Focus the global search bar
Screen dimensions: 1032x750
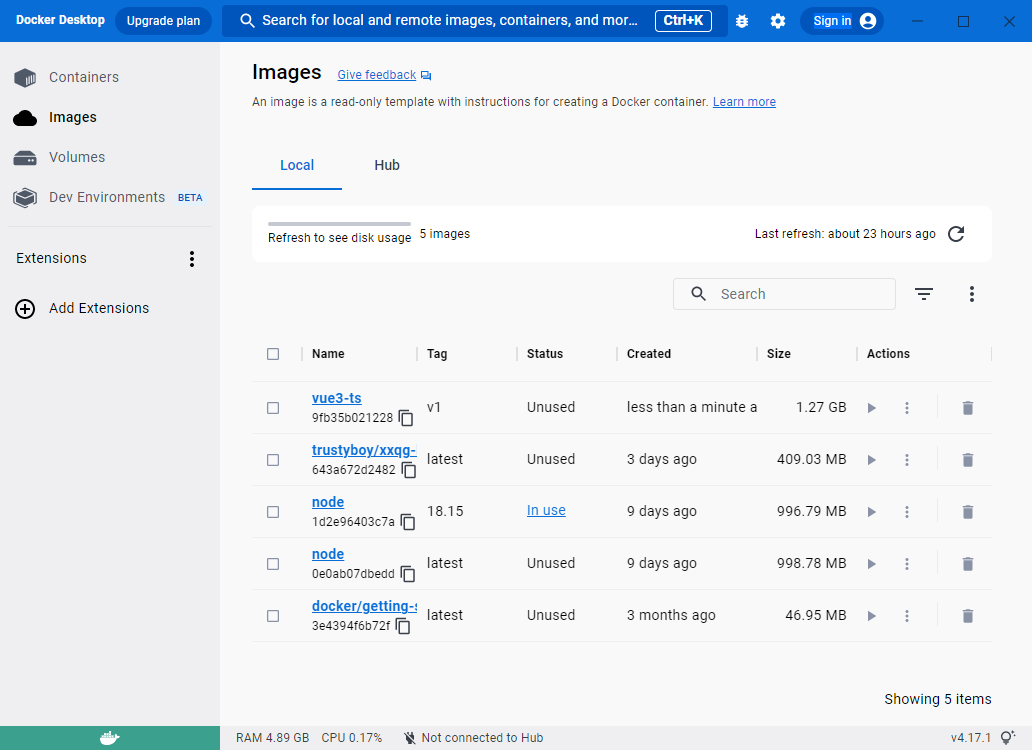474,21
